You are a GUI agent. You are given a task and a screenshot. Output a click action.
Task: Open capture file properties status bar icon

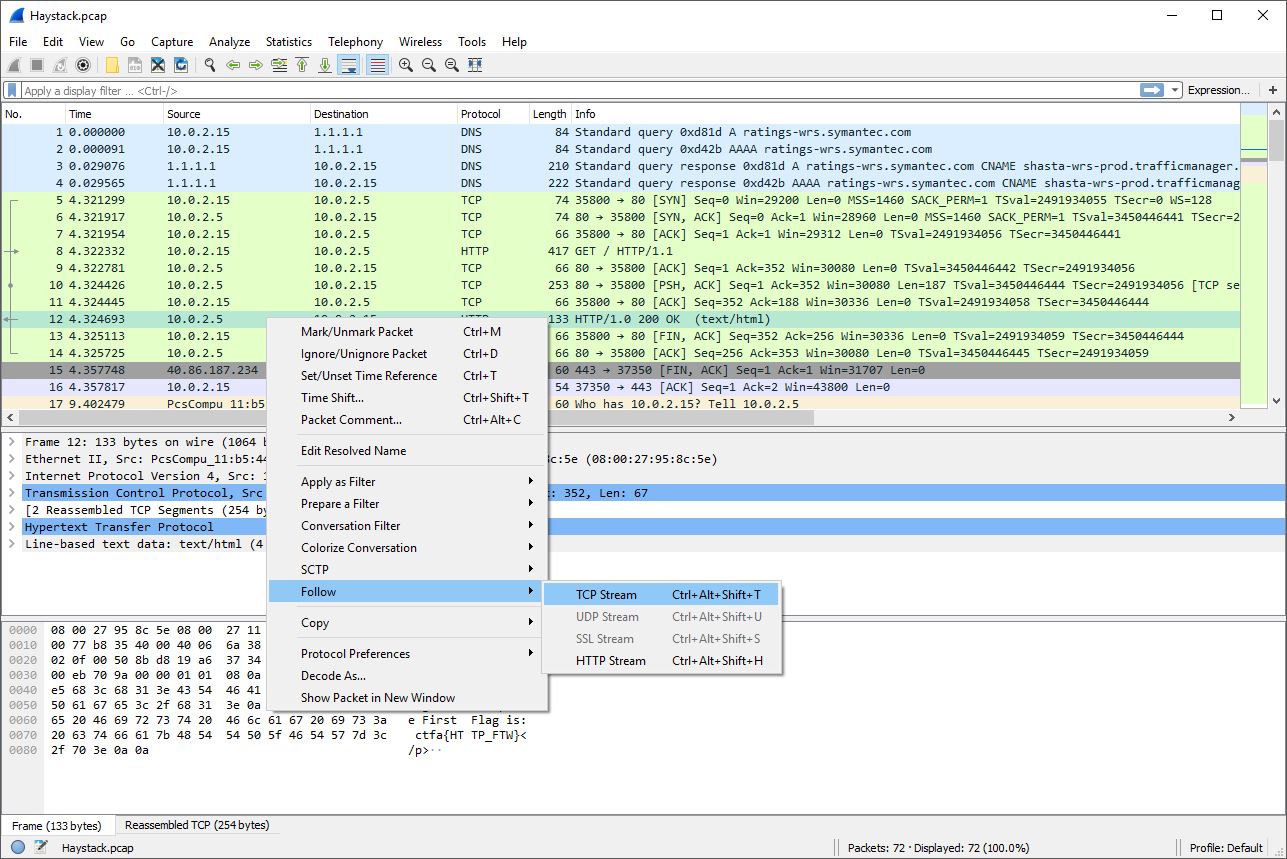tap(41, 847)
